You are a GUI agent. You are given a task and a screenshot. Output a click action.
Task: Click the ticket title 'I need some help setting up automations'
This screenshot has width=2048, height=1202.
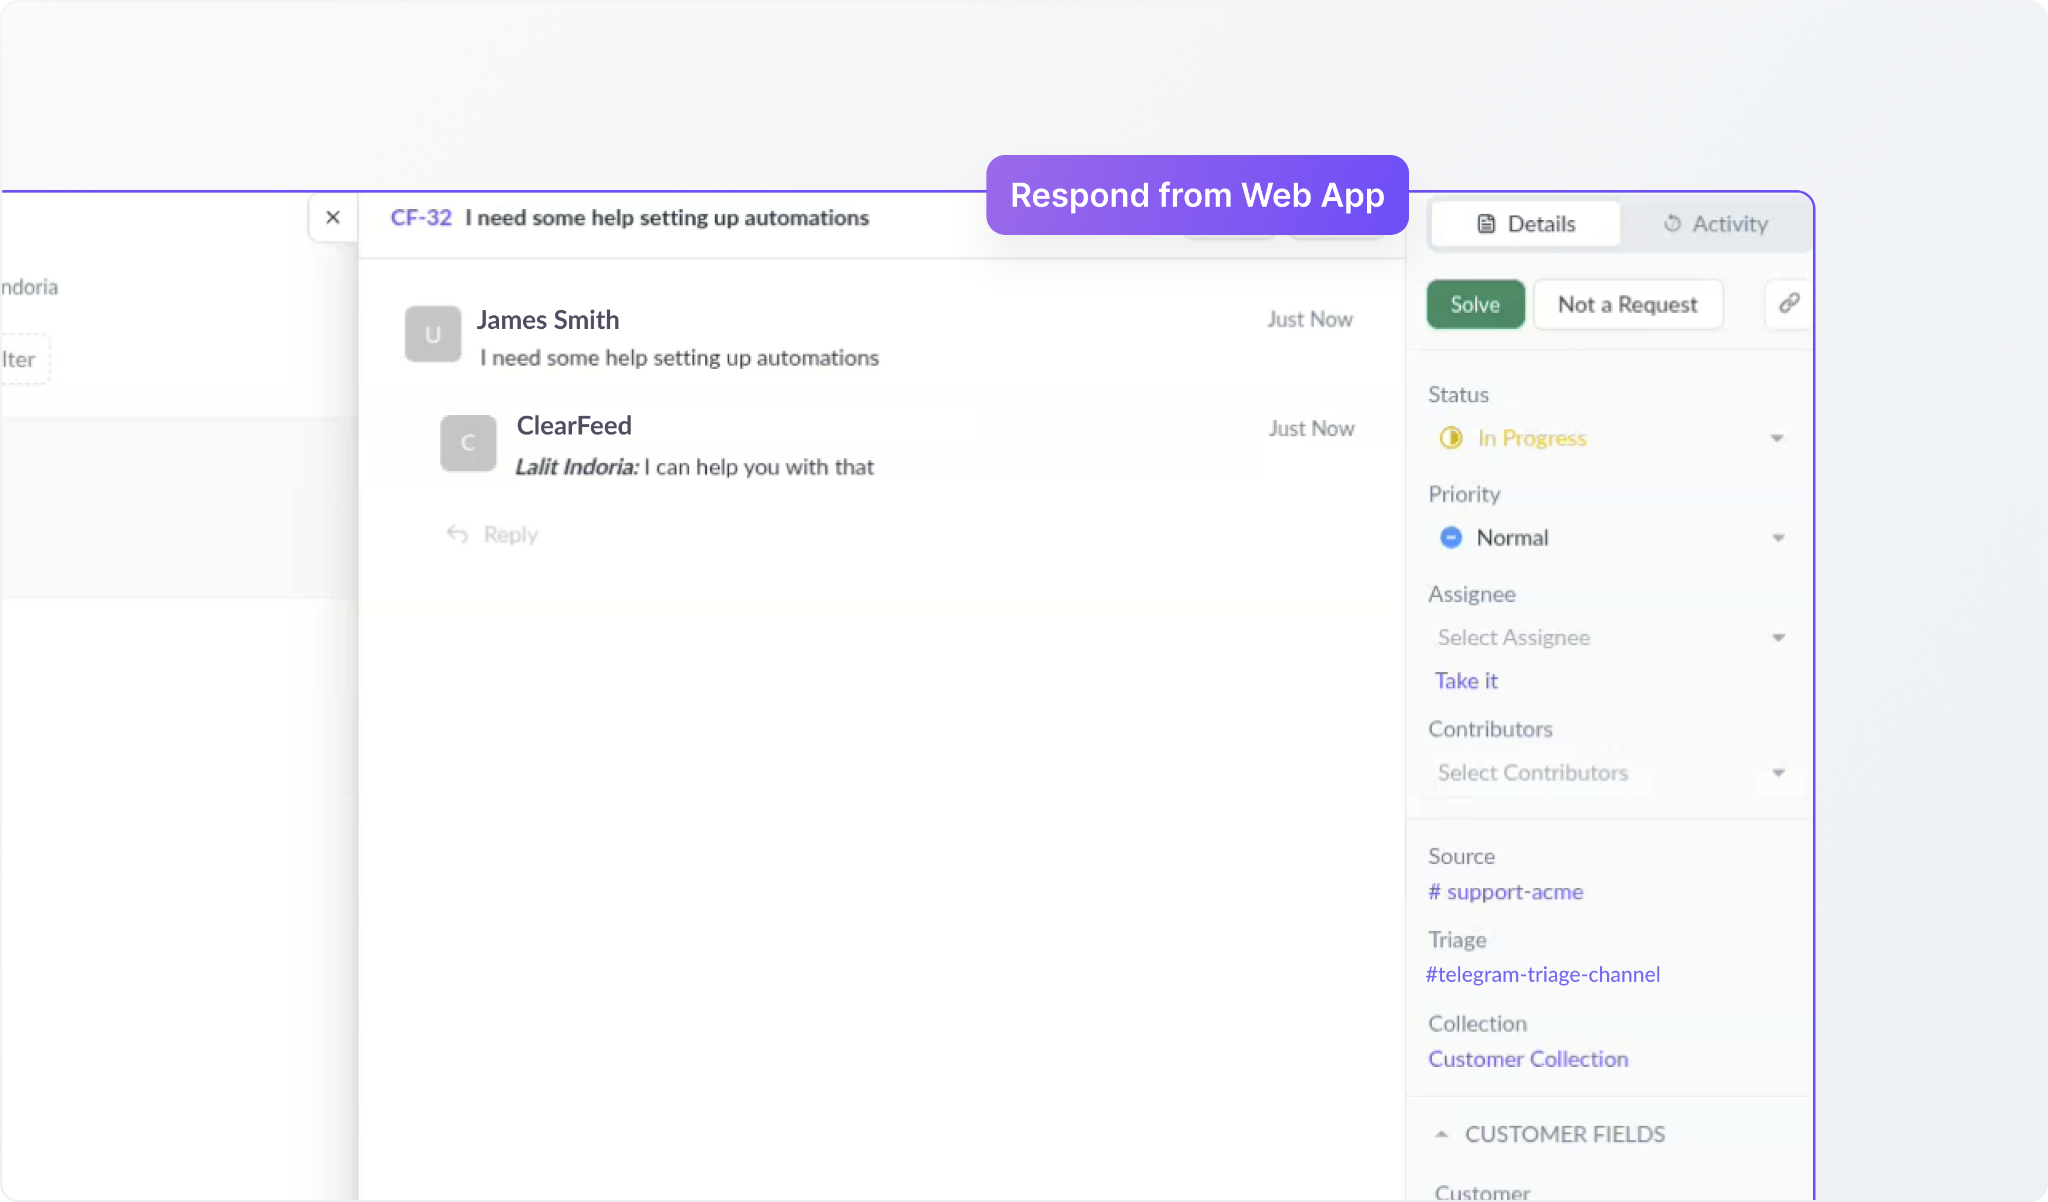click(x=667, y=218)
